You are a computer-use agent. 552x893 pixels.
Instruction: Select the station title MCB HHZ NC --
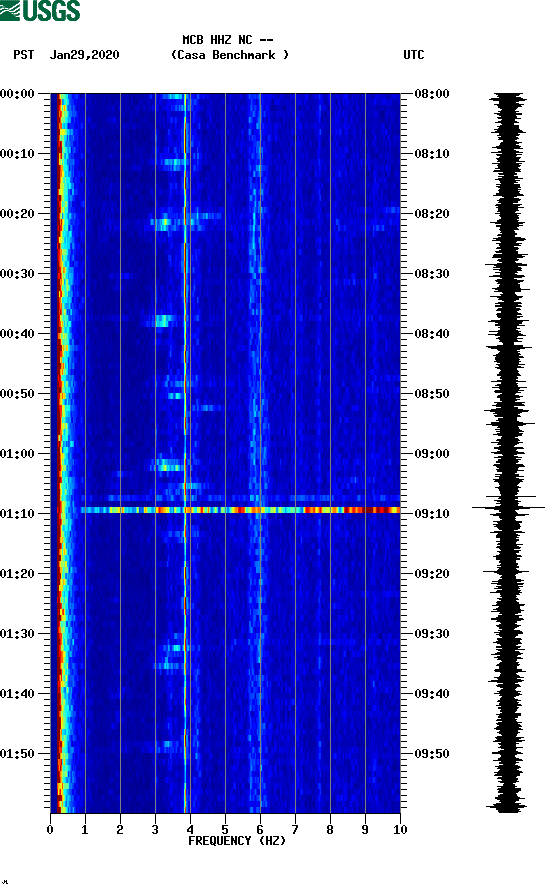point(228,40)
